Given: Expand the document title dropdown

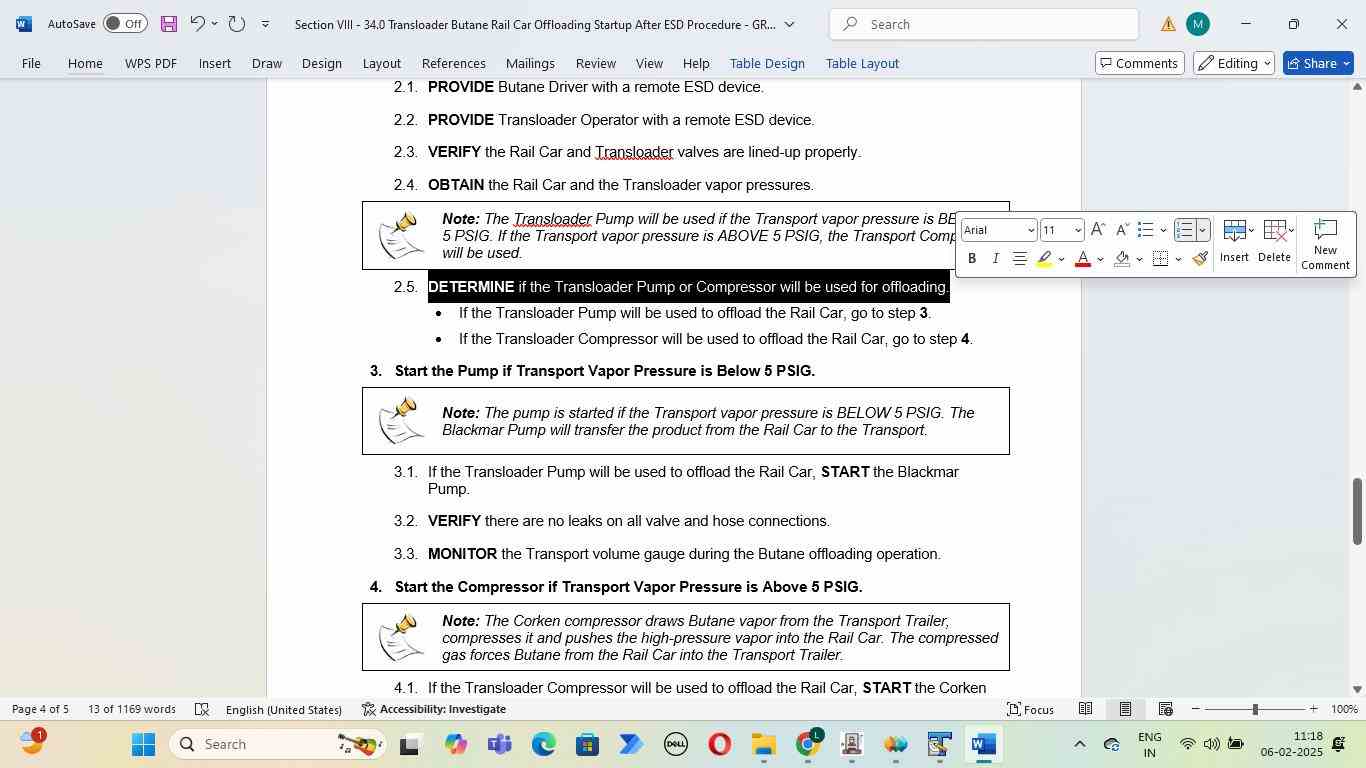Looking at the screenshot, I should 789,24.
